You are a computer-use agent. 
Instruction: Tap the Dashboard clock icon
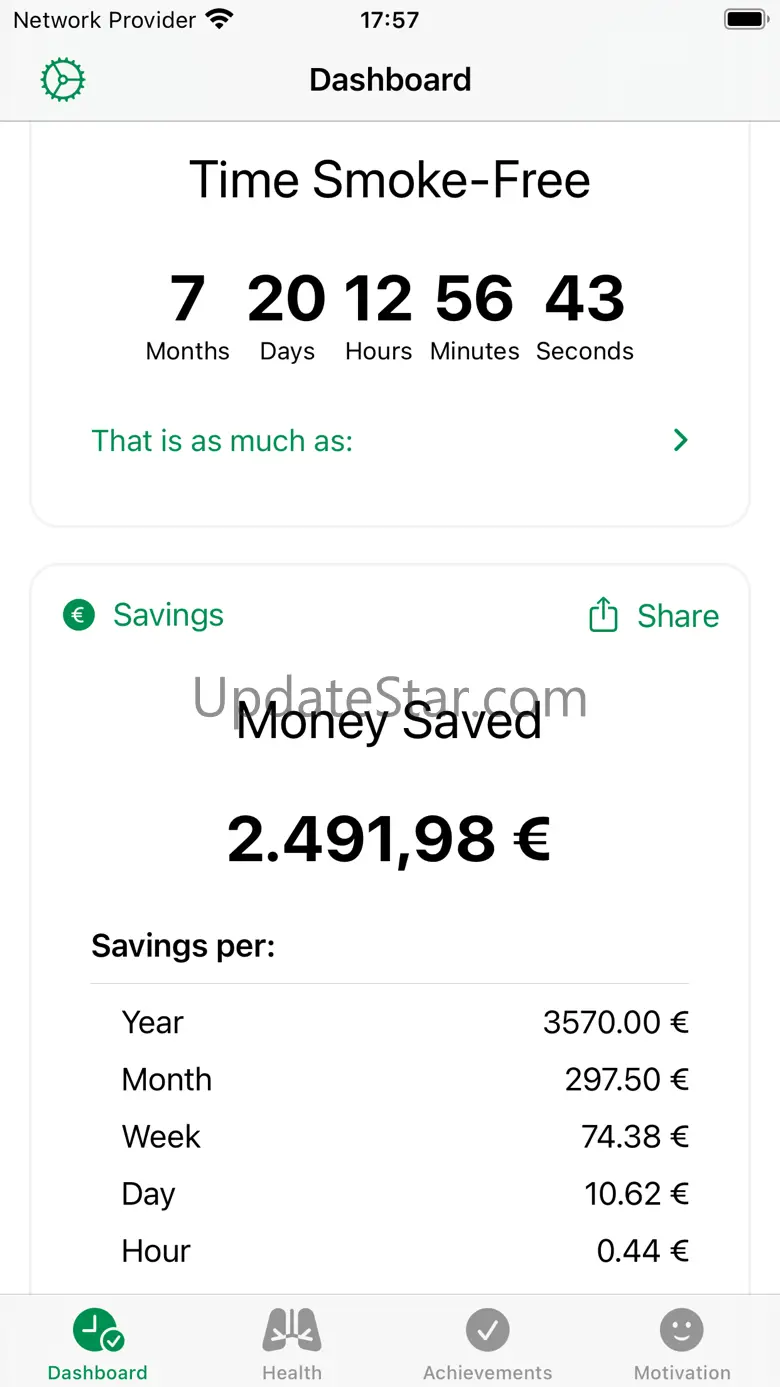pos(97,1331)
